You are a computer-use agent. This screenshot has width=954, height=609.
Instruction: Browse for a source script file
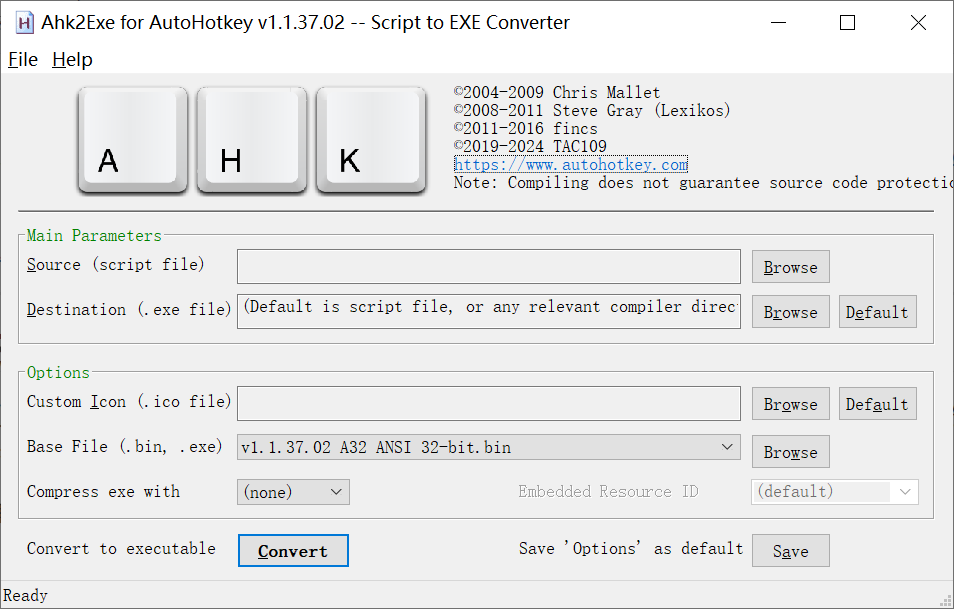coord(790,267)
